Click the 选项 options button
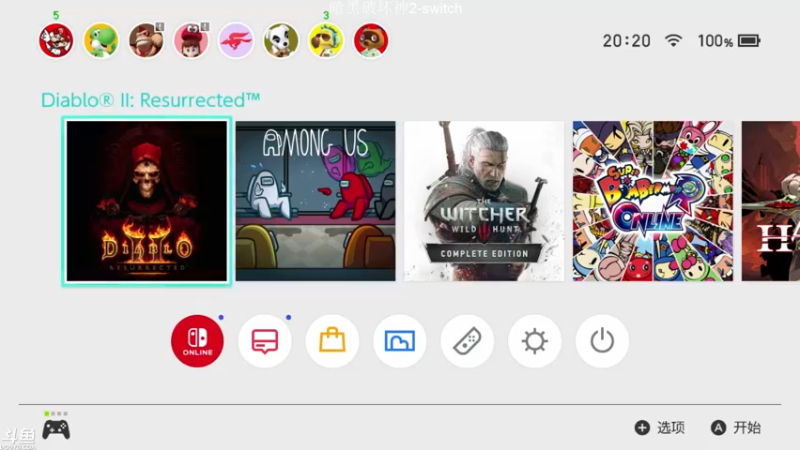 coord(660,428)
